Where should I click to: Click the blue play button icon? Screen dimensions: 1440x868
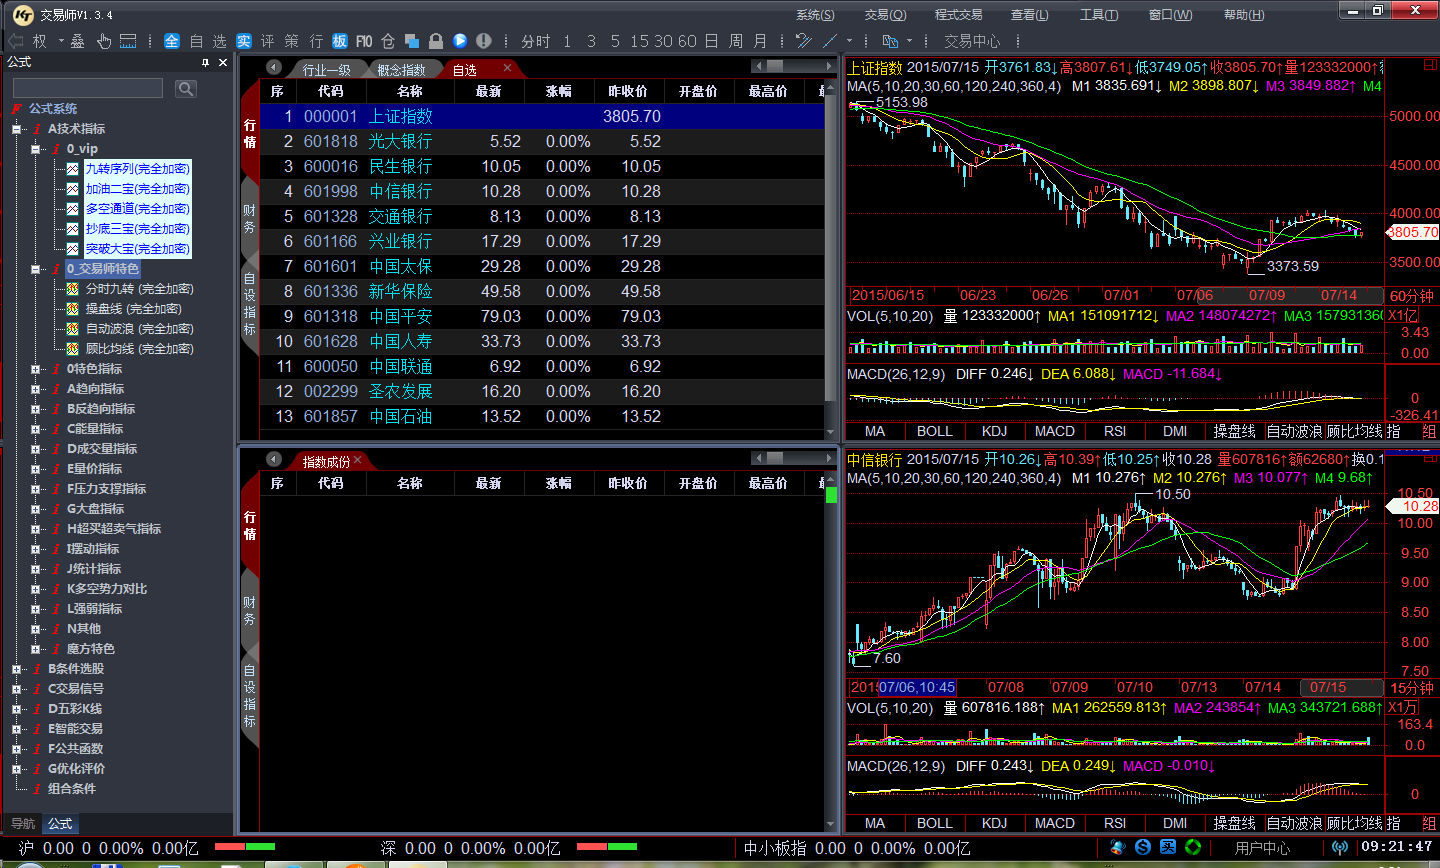(459, 41)
